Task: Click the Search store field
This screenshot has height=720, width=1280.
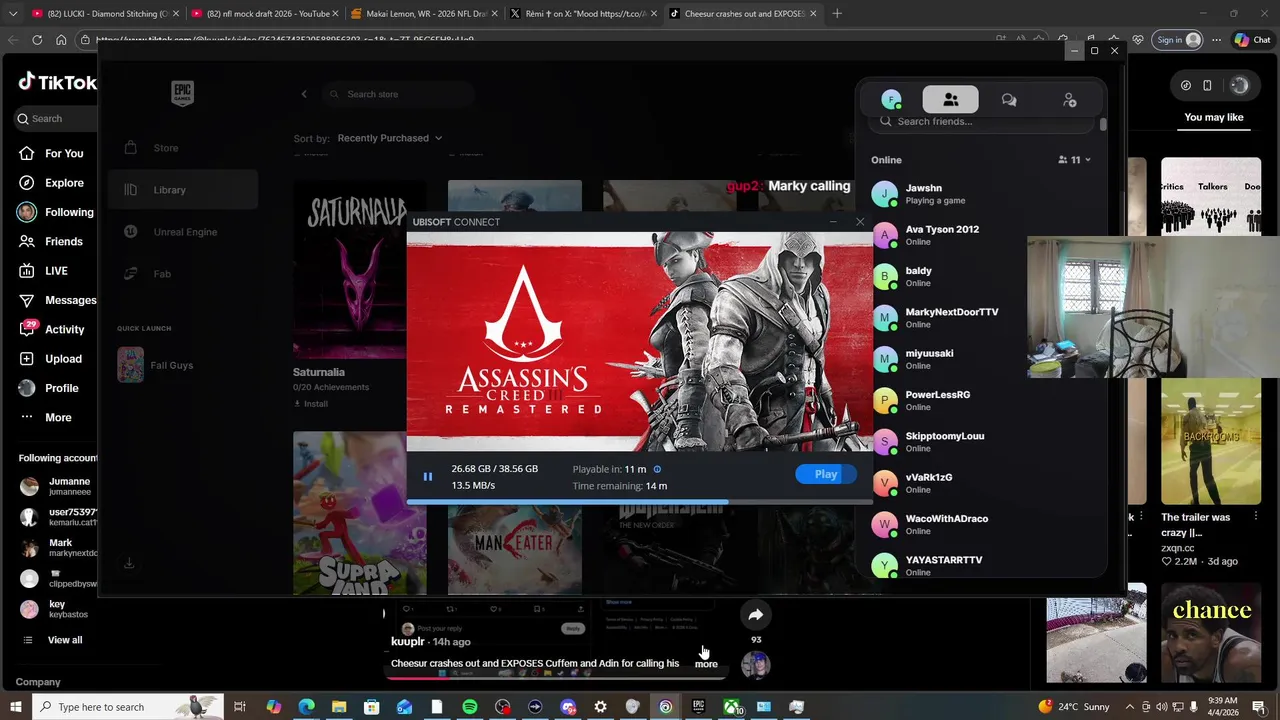Action: [398, 94]
